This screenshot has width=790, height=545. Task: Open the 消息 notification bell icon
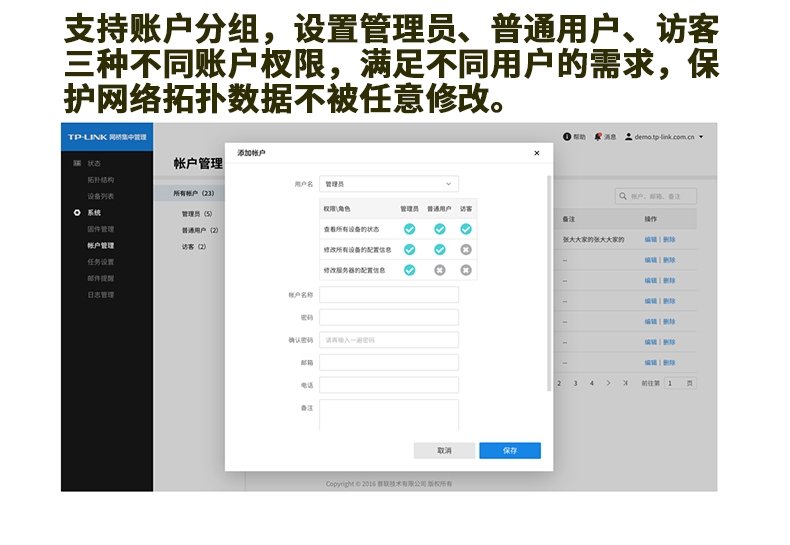pyautogui.click(x=598, y=137)
